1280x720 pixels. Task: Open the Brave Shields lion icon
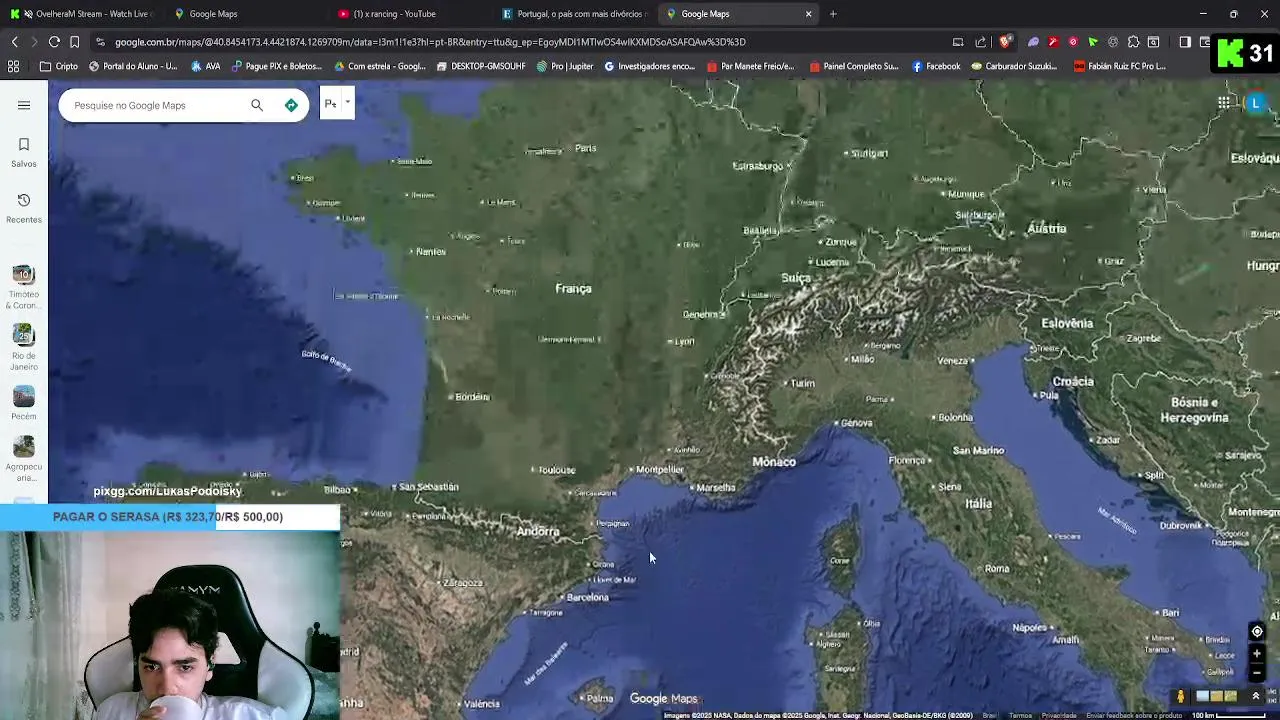1006,42
